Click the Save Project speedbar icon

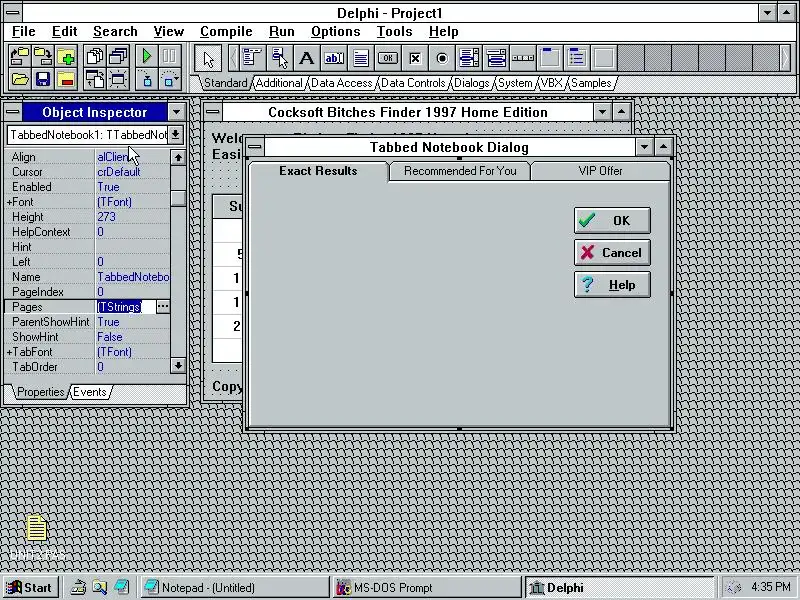(43, 56)
